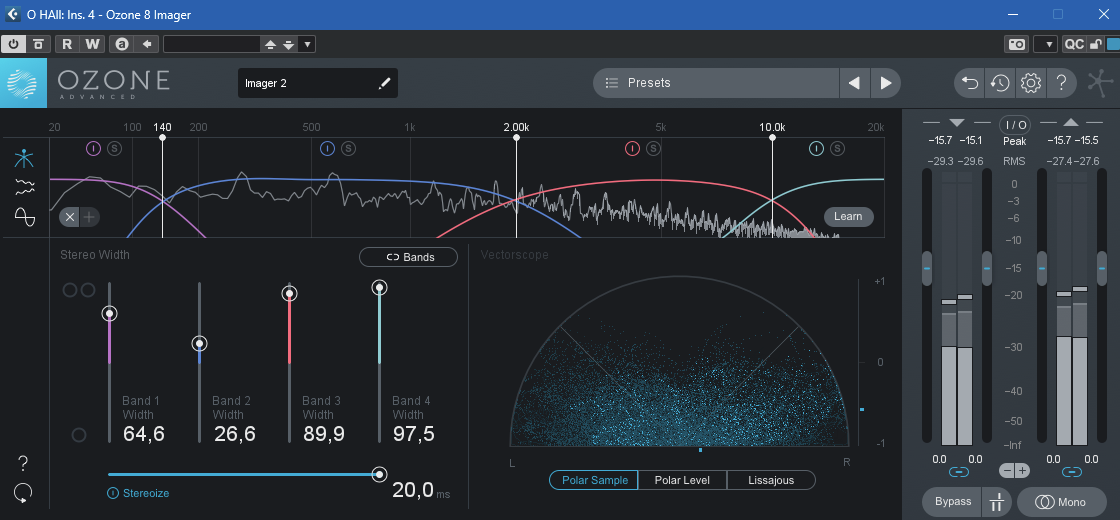
Task: Toggle the link Bands button
Action: pos(409,257)
